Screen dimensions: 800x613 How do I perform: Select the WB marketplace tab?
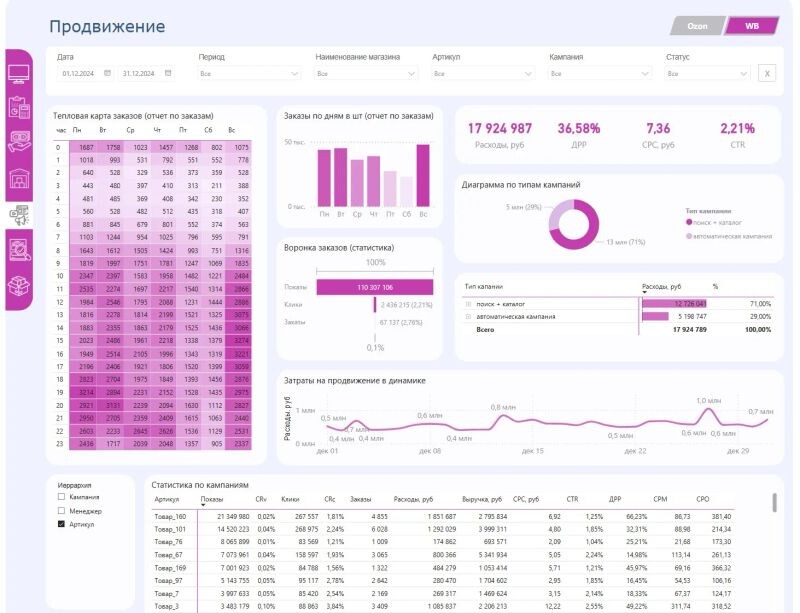coord(751,26)
